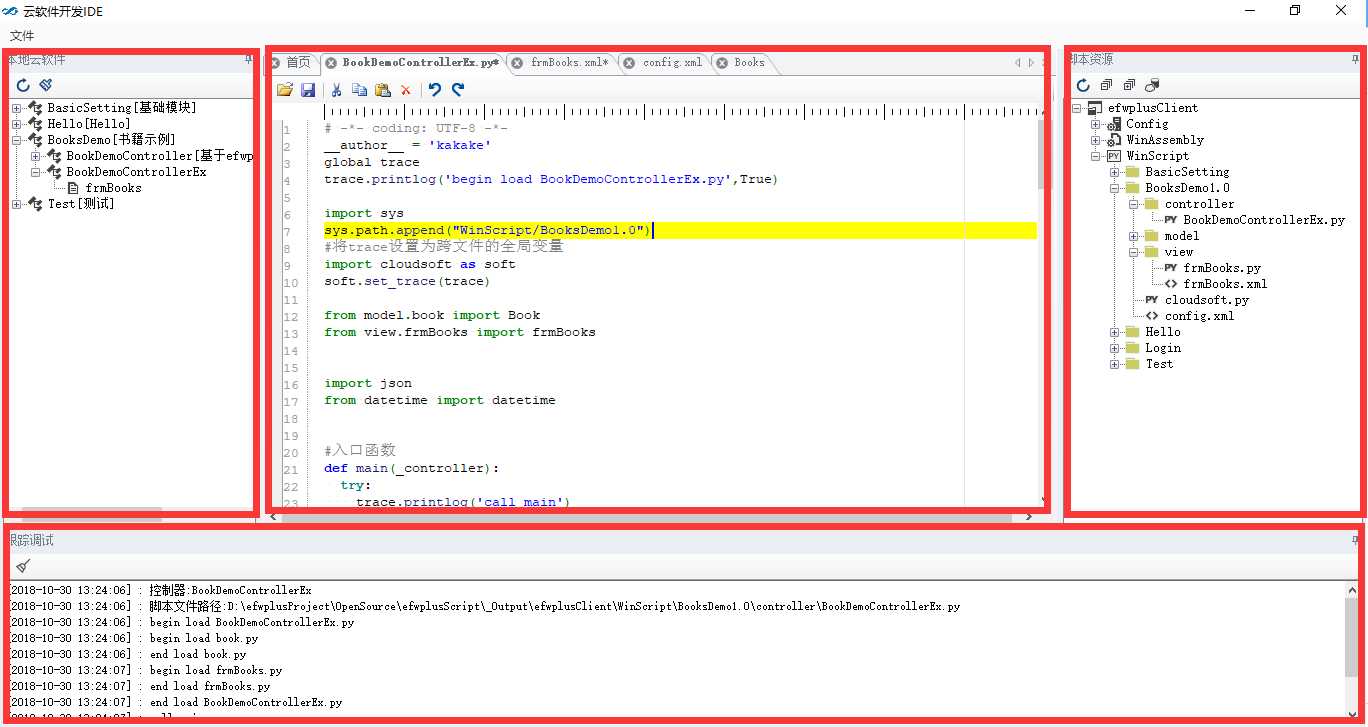
Task: Click the redo arrow icon
Action: point(458,90)
